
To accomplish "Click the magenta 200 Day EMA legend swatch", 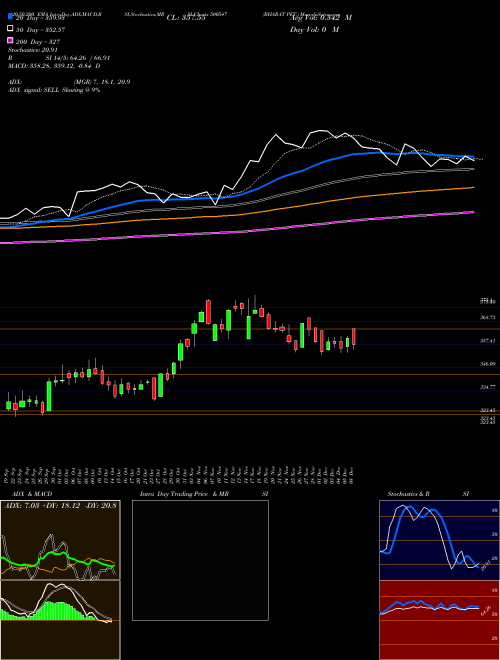I will click(x=11, y=41).
